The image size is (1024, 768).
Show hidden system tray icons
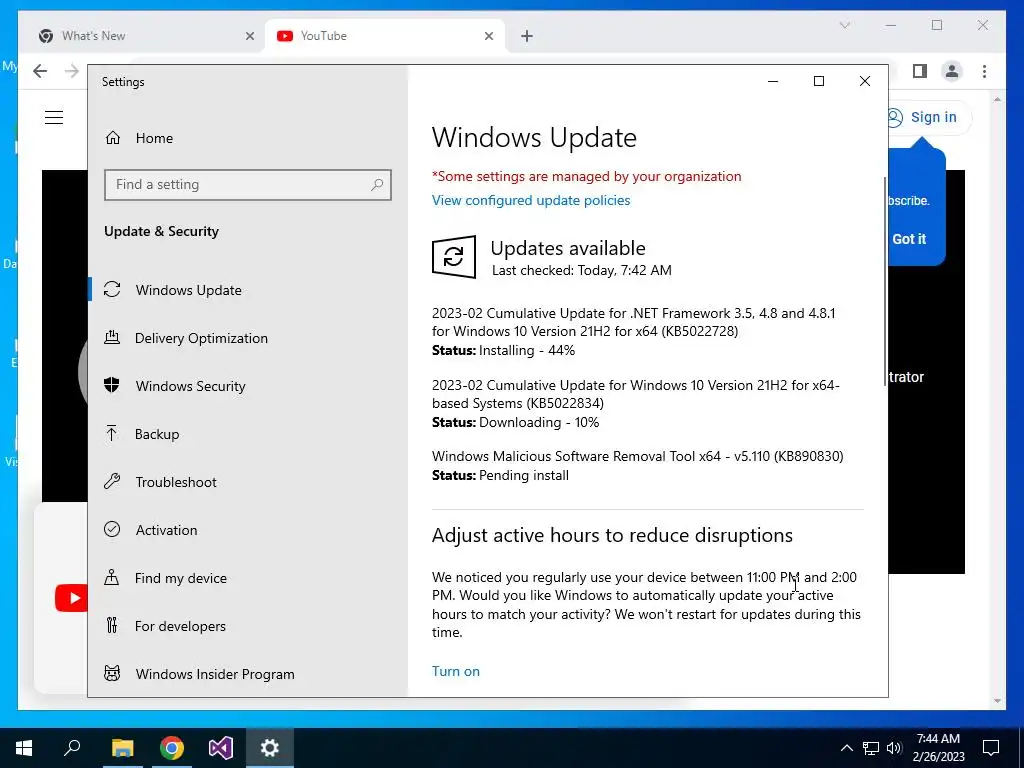pos(846,748)
